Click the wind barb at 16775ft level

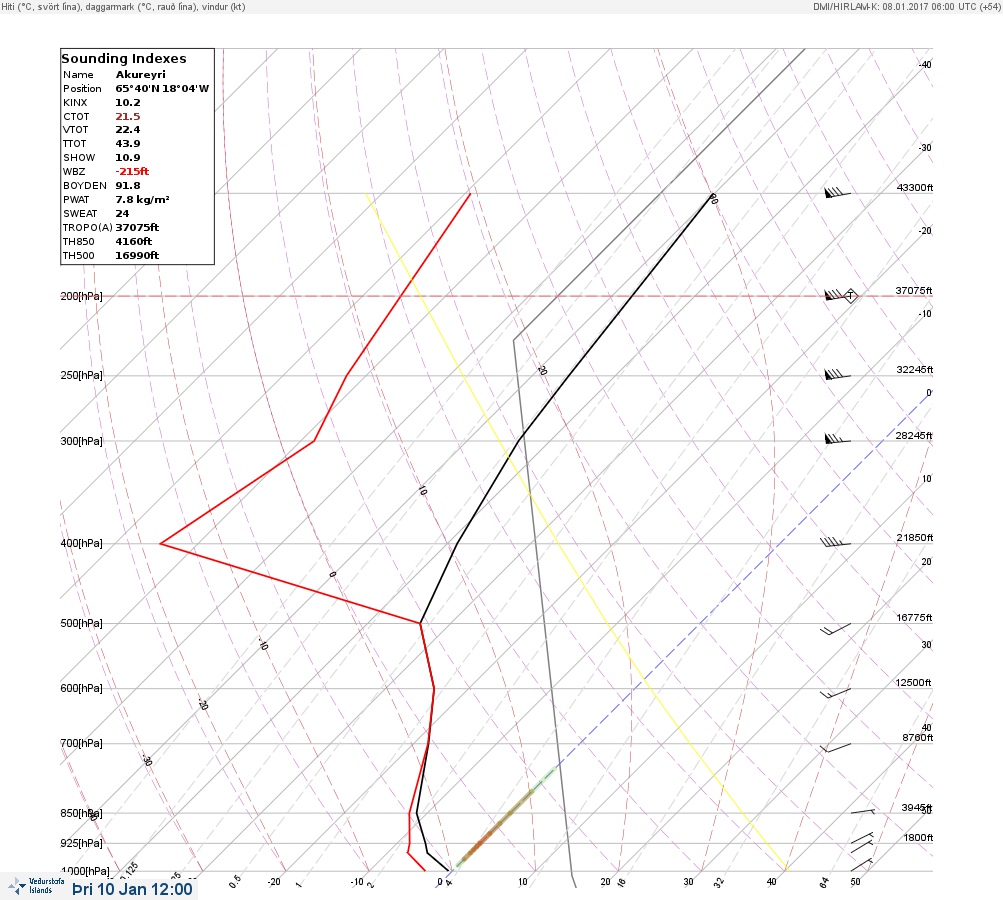tap(835, 629)
